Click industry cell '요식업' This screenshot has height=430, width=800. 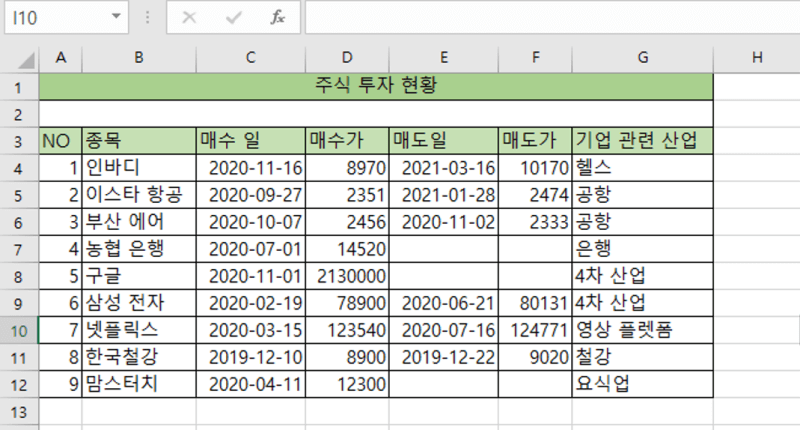pyautogui.click(x=643, y=384)
